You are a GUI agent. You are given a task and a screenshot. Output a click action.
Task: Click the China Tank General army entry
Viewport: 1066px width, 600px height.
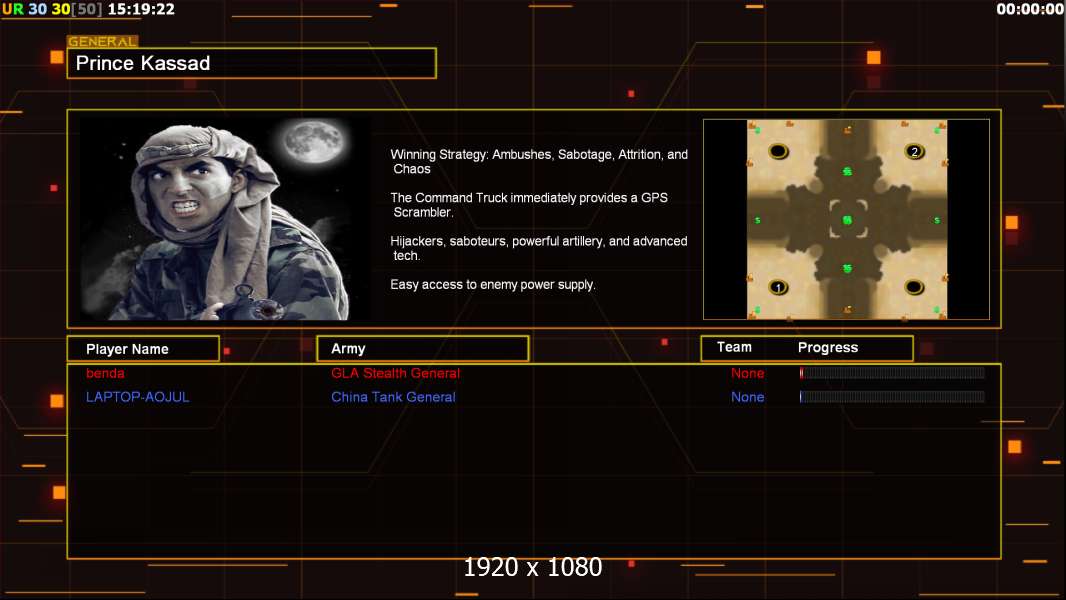394,397
